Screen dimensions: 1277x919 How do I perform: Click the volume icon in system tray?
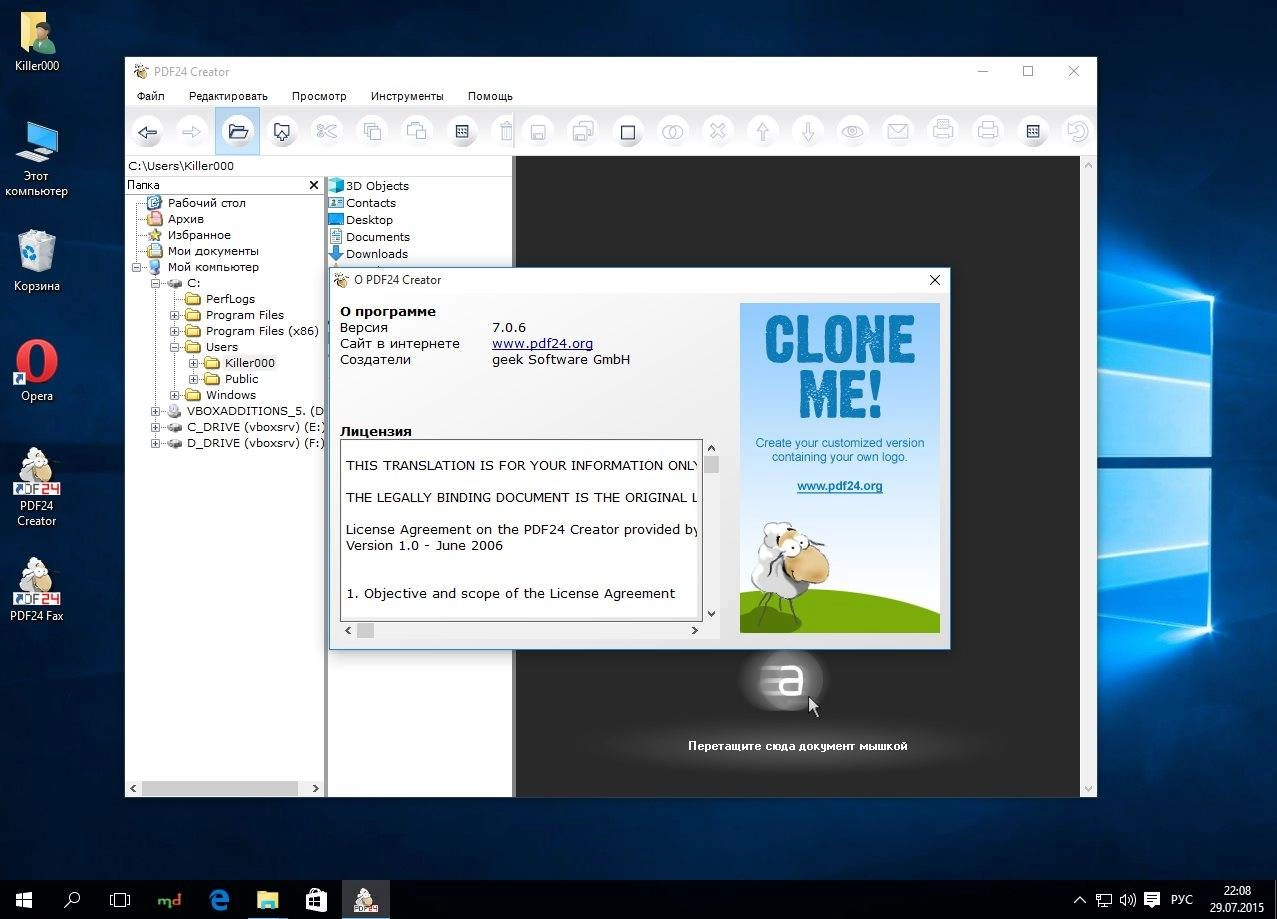coord(1127,900)
